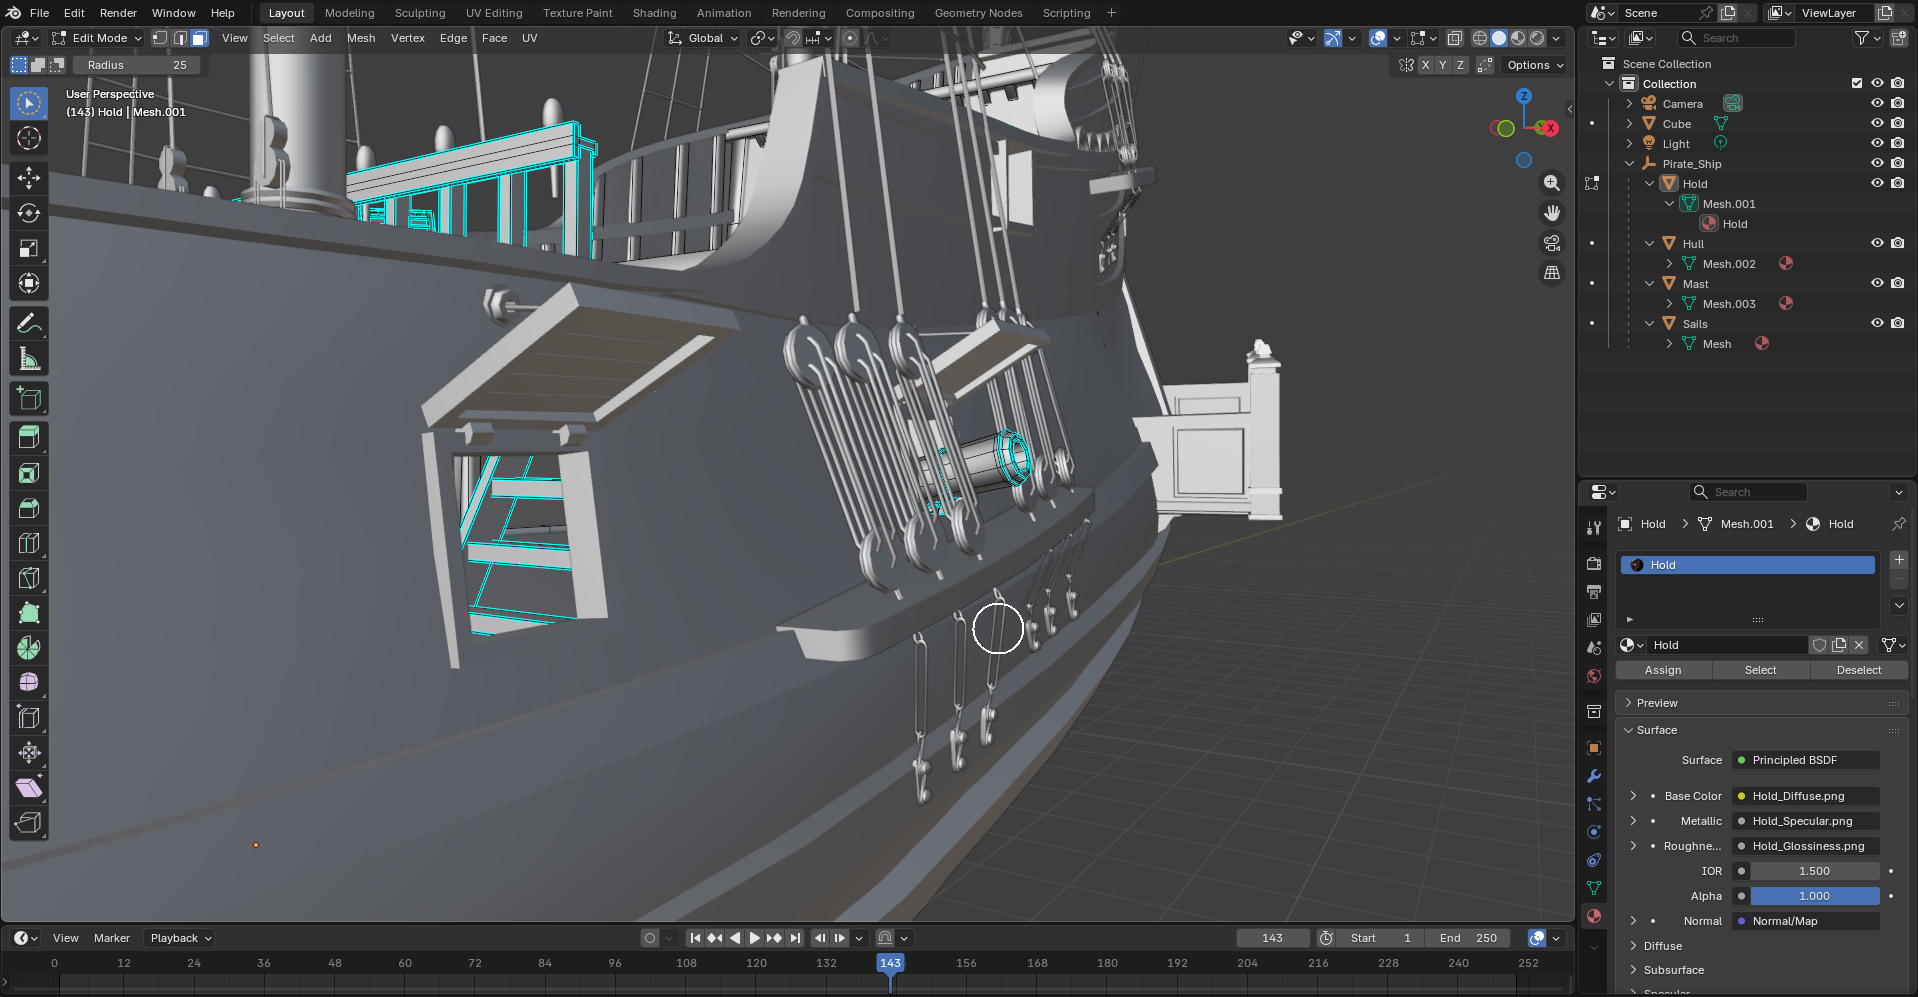Collapse the Pirate_Ship tree item
The height and width of the screenshot is (997, 1918).
tap(1629, 163)
